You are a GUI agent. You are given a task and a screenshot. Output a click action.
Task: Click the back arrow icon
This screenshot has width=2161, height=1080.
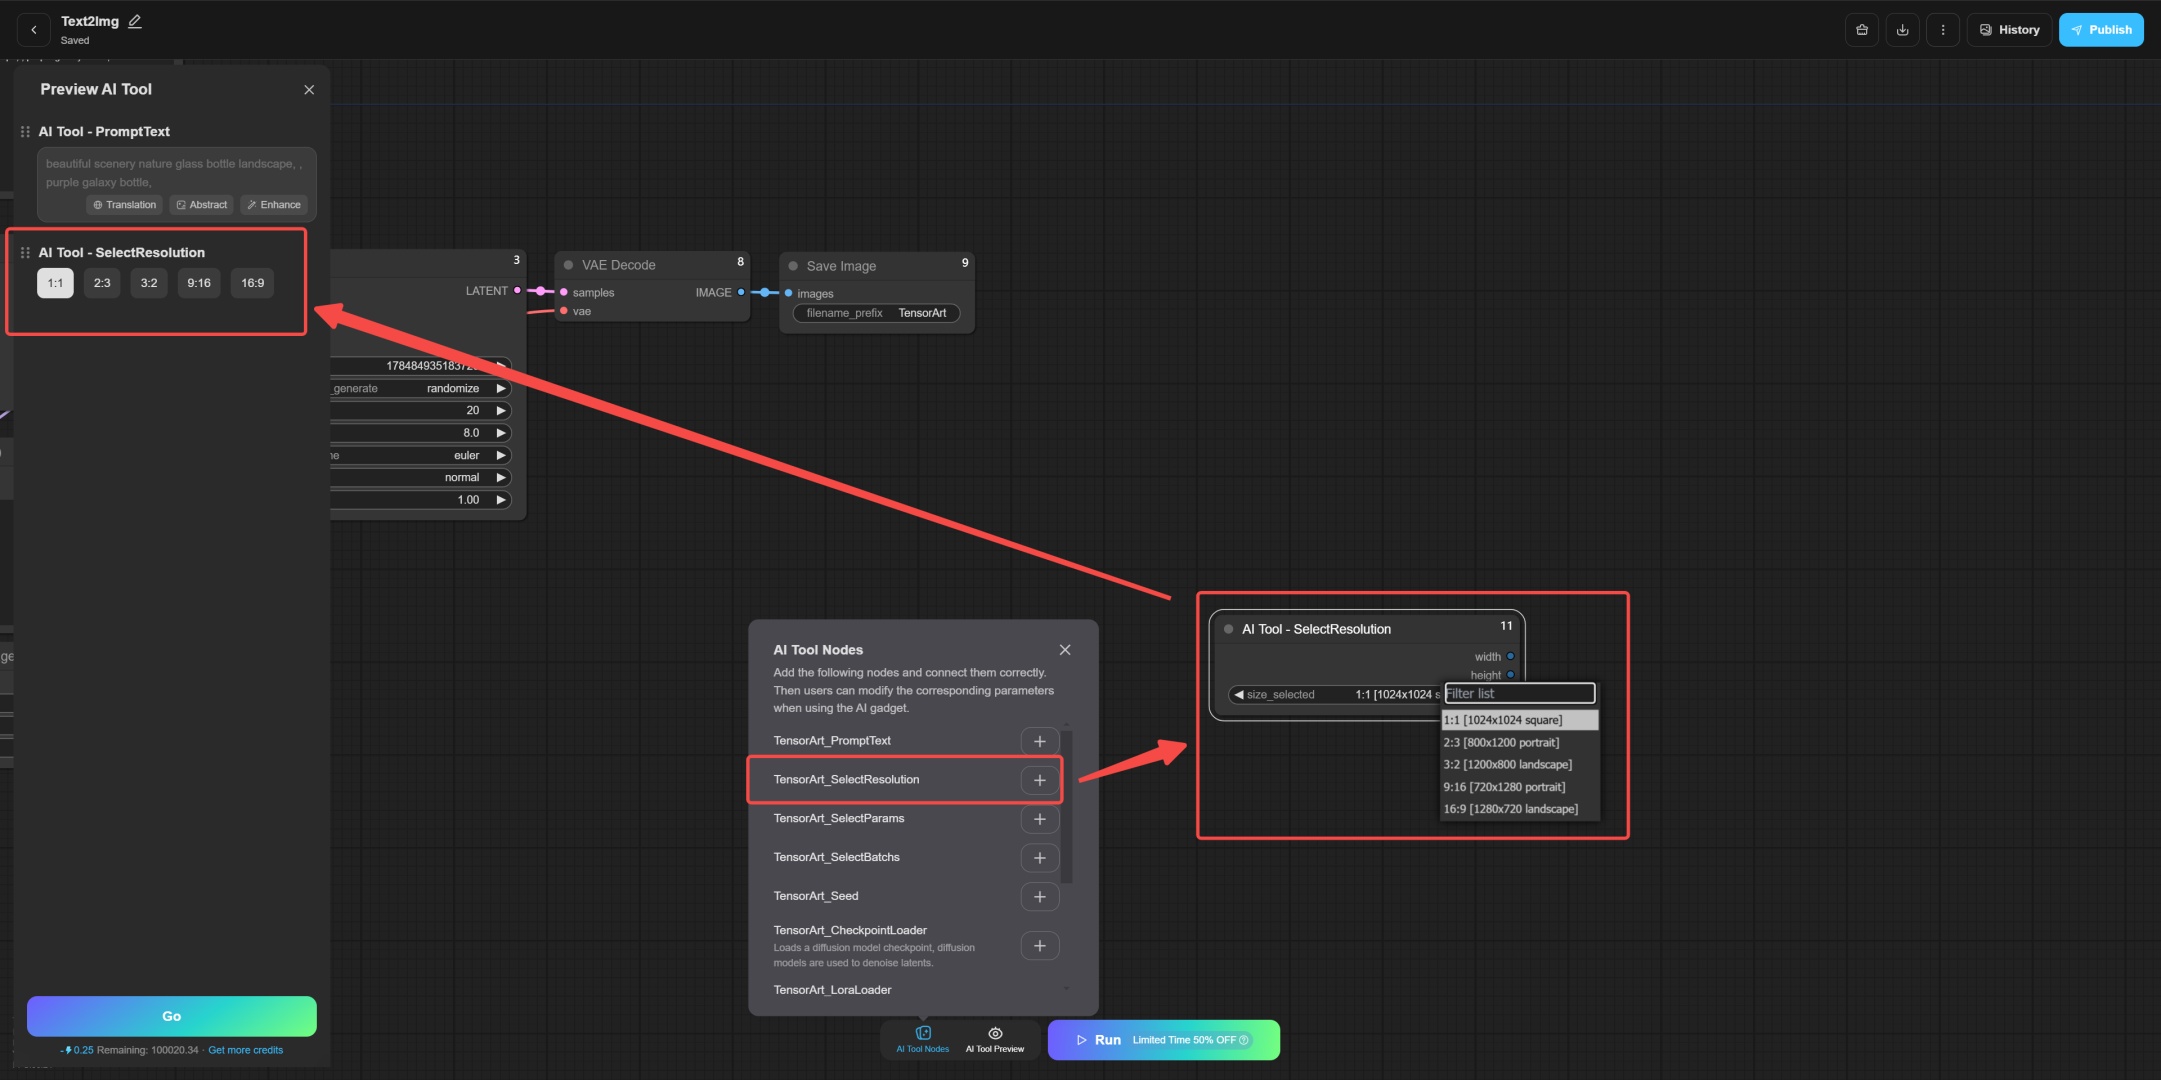pyautogui.click(x=34, y=30)
